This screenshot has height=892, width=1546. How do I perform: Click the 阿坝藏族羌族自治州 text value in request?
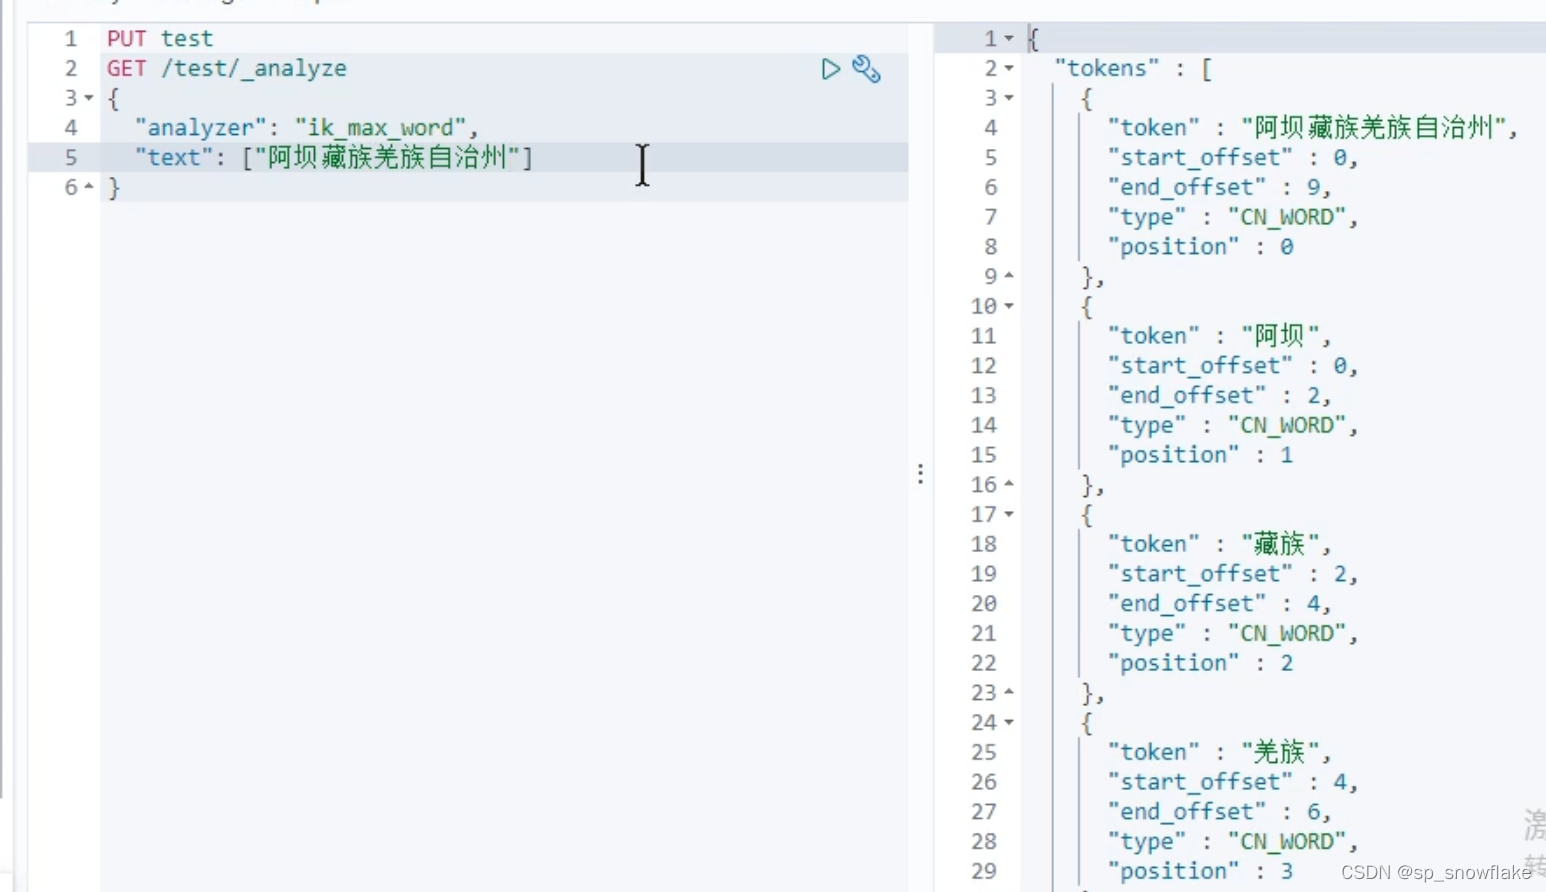(x=387, y=158)
